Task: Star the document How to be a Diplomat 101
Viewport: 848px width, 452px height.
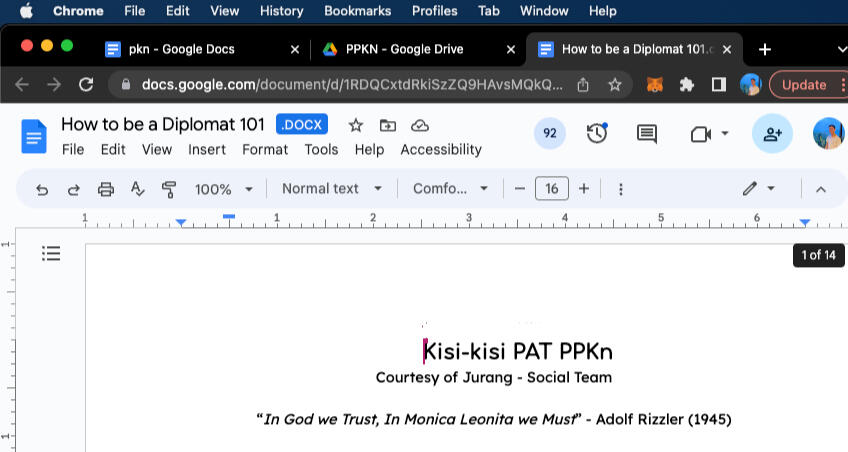Action: pyautogui.click(x=355, y=125)
